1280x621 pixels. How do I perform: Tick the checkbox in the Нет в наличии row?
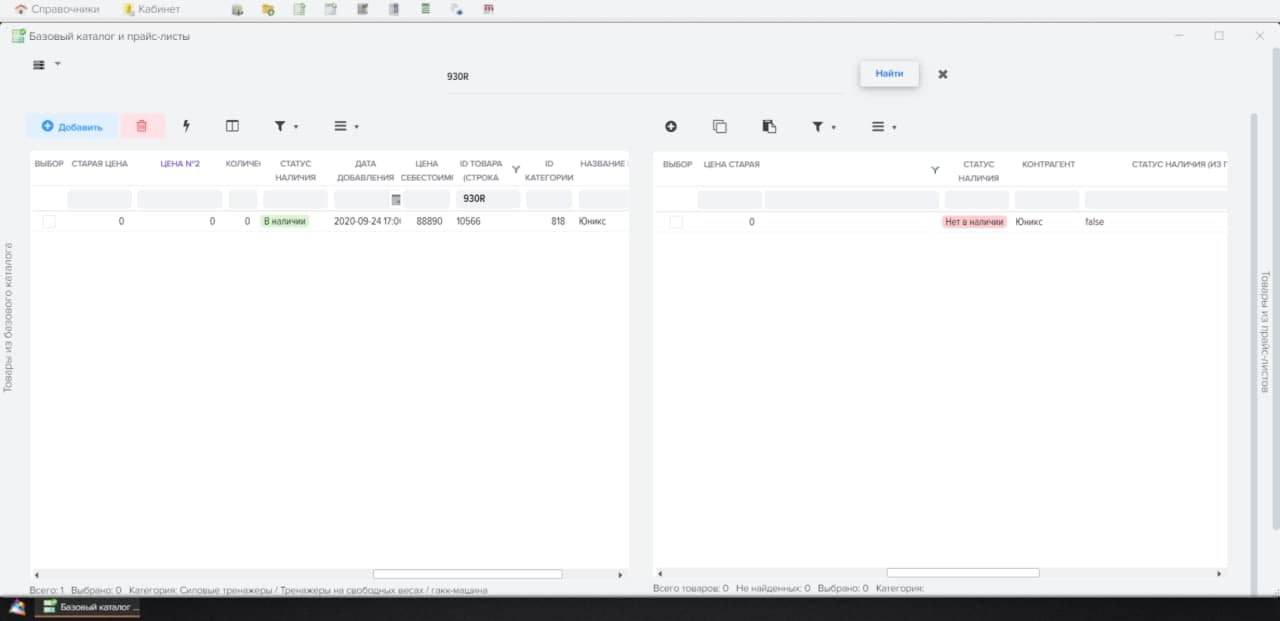click(x=676, y=221)
